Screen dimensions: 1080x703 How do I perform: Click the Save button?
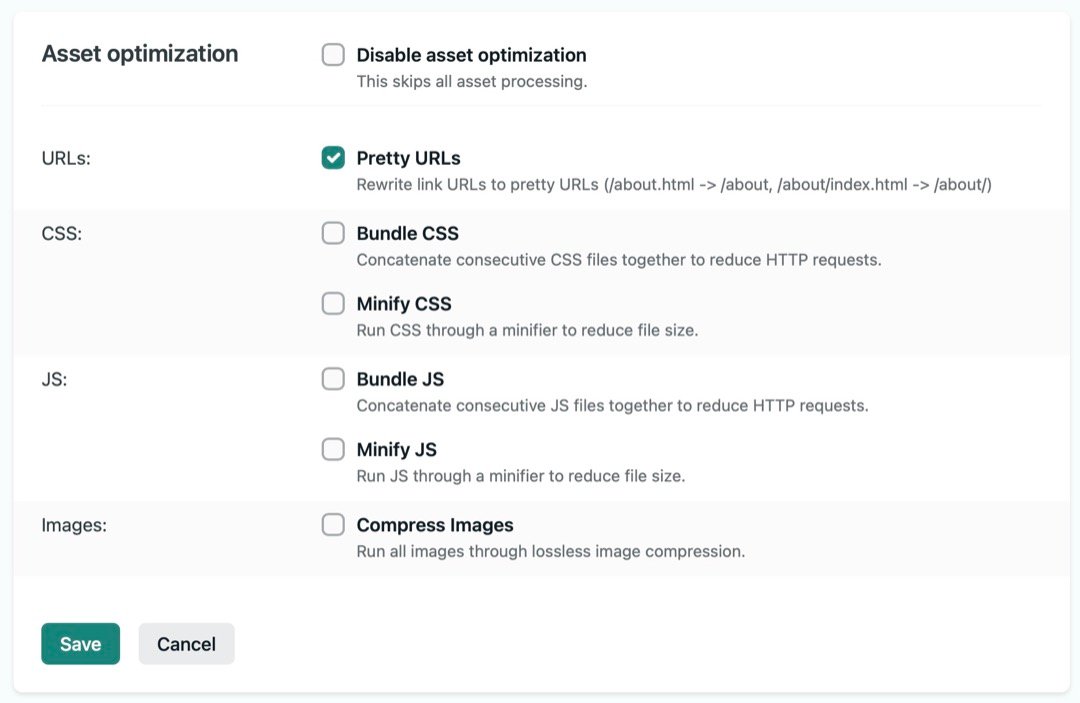[x=80, y=644]
